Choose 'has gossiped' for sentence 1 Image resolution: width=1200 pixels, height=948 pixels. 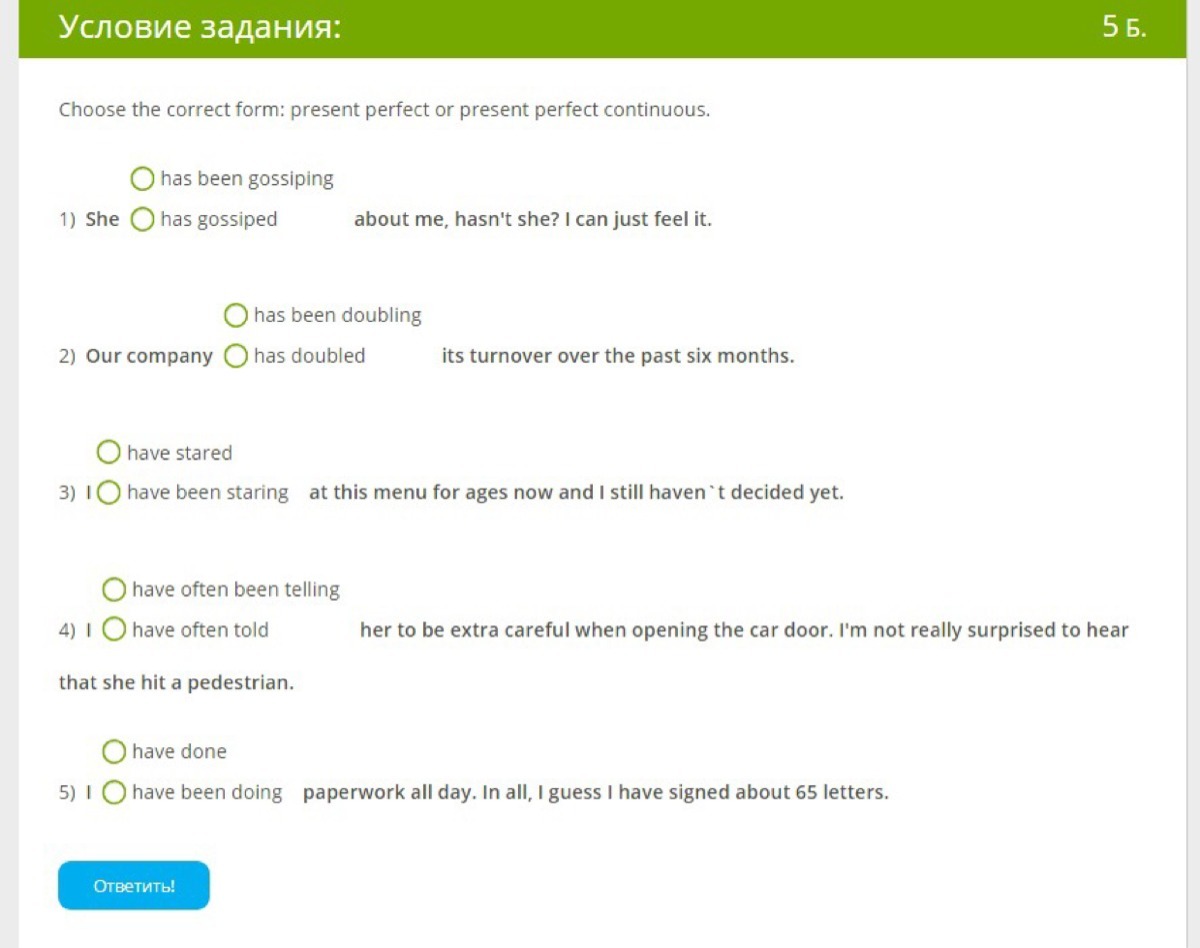(x=143, y=219)
